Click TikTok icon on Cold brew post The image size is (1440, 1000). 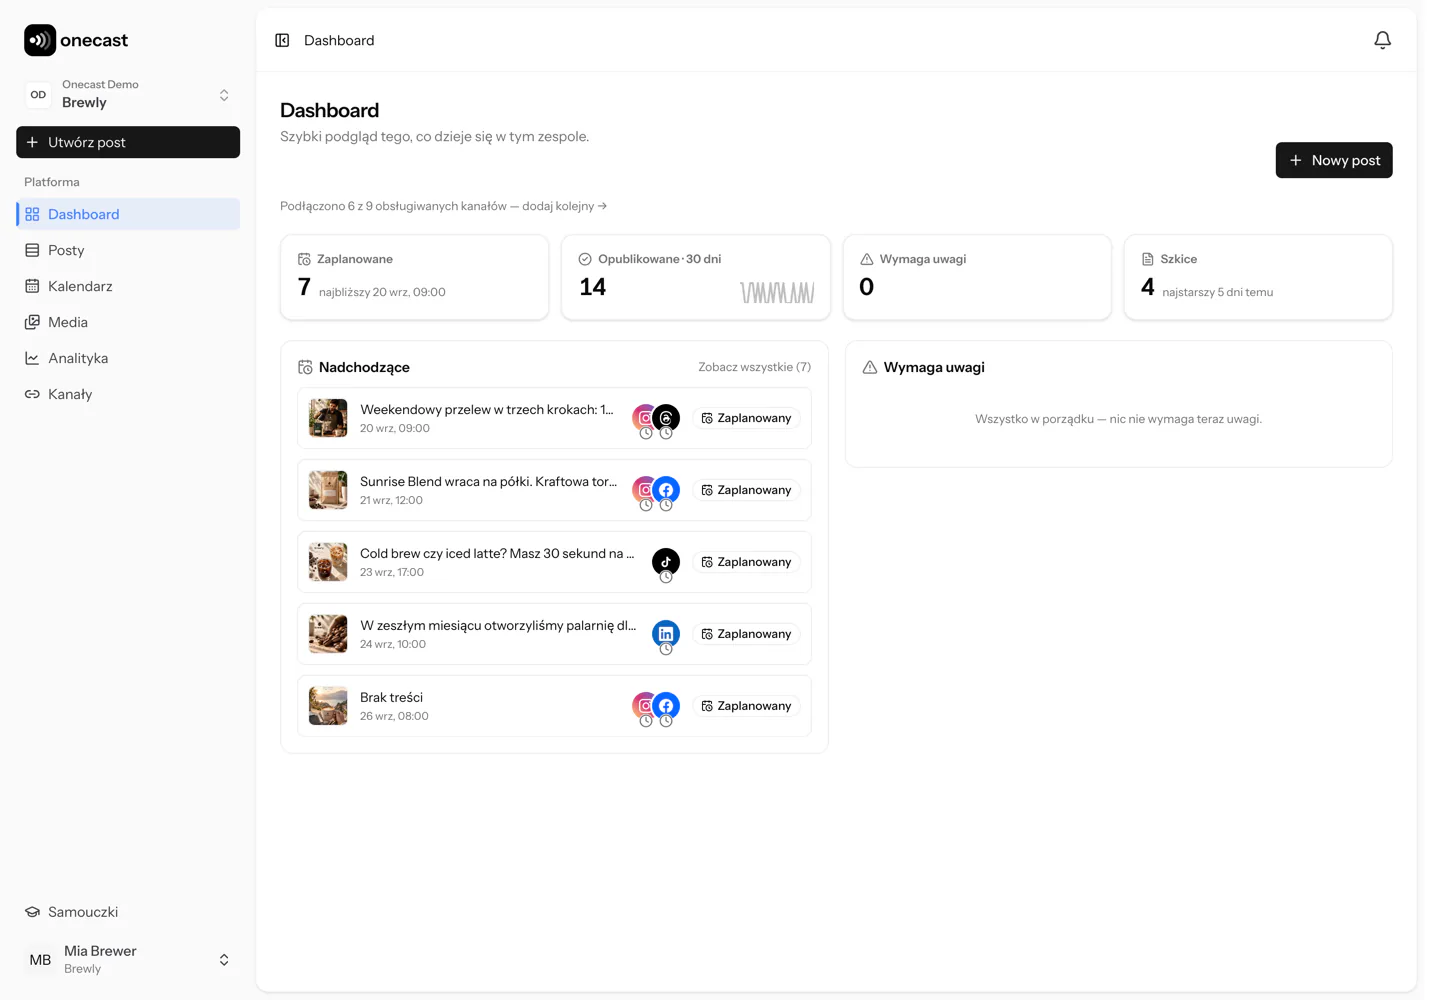666,562
